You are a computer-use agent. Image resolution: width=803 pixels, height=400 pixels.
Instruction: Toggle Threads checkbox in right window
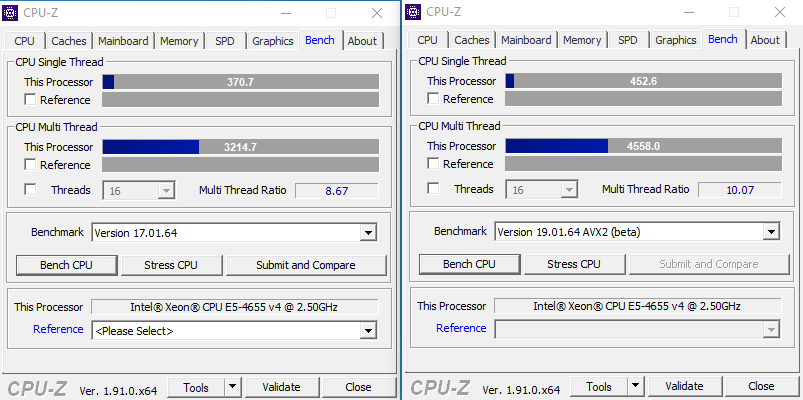pos(434,188)
